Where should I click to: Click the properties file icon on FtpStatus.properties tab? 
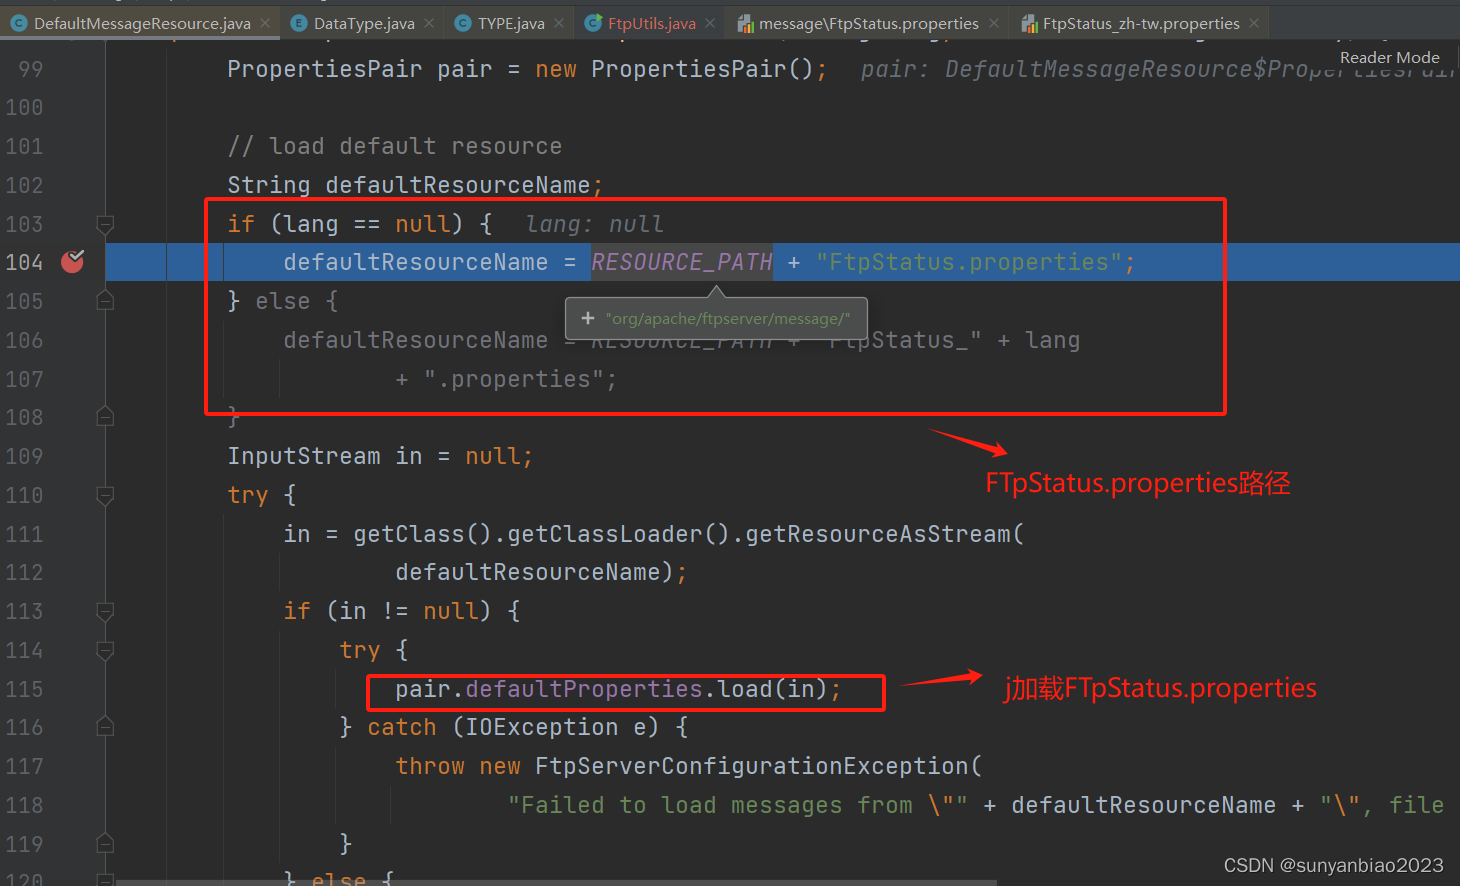coord(746,21)
